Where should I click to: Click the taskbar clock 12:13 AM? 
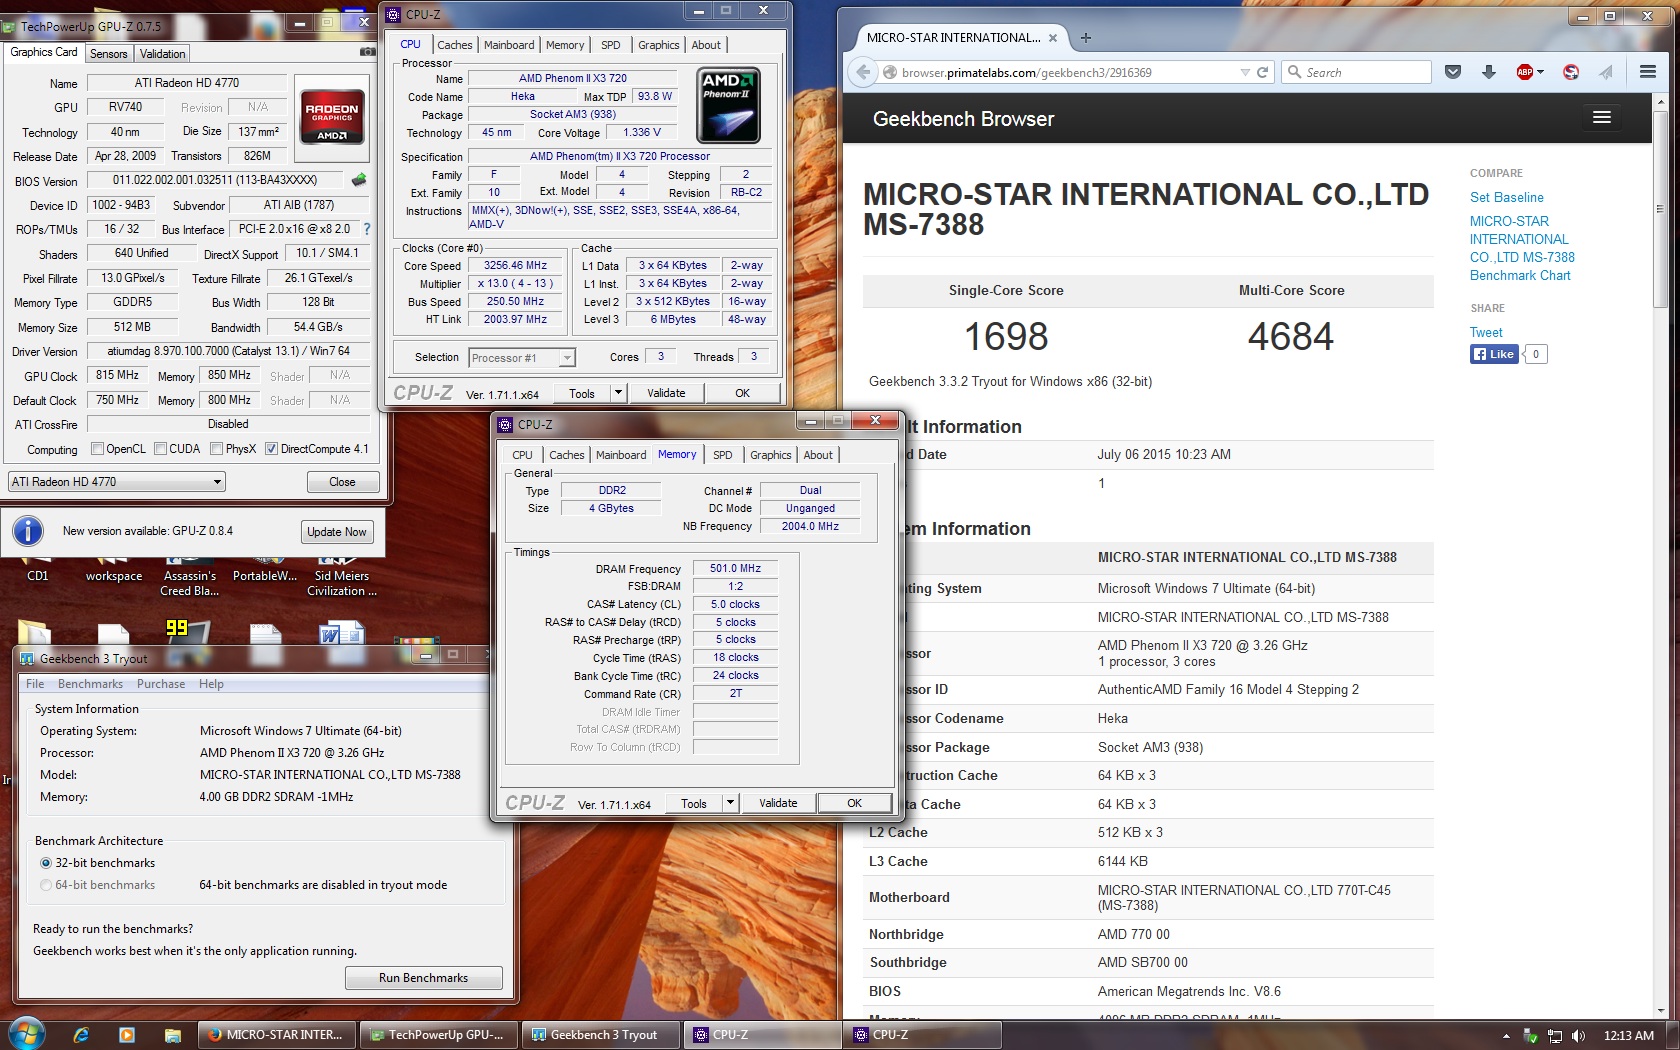coord(1628,1036)
